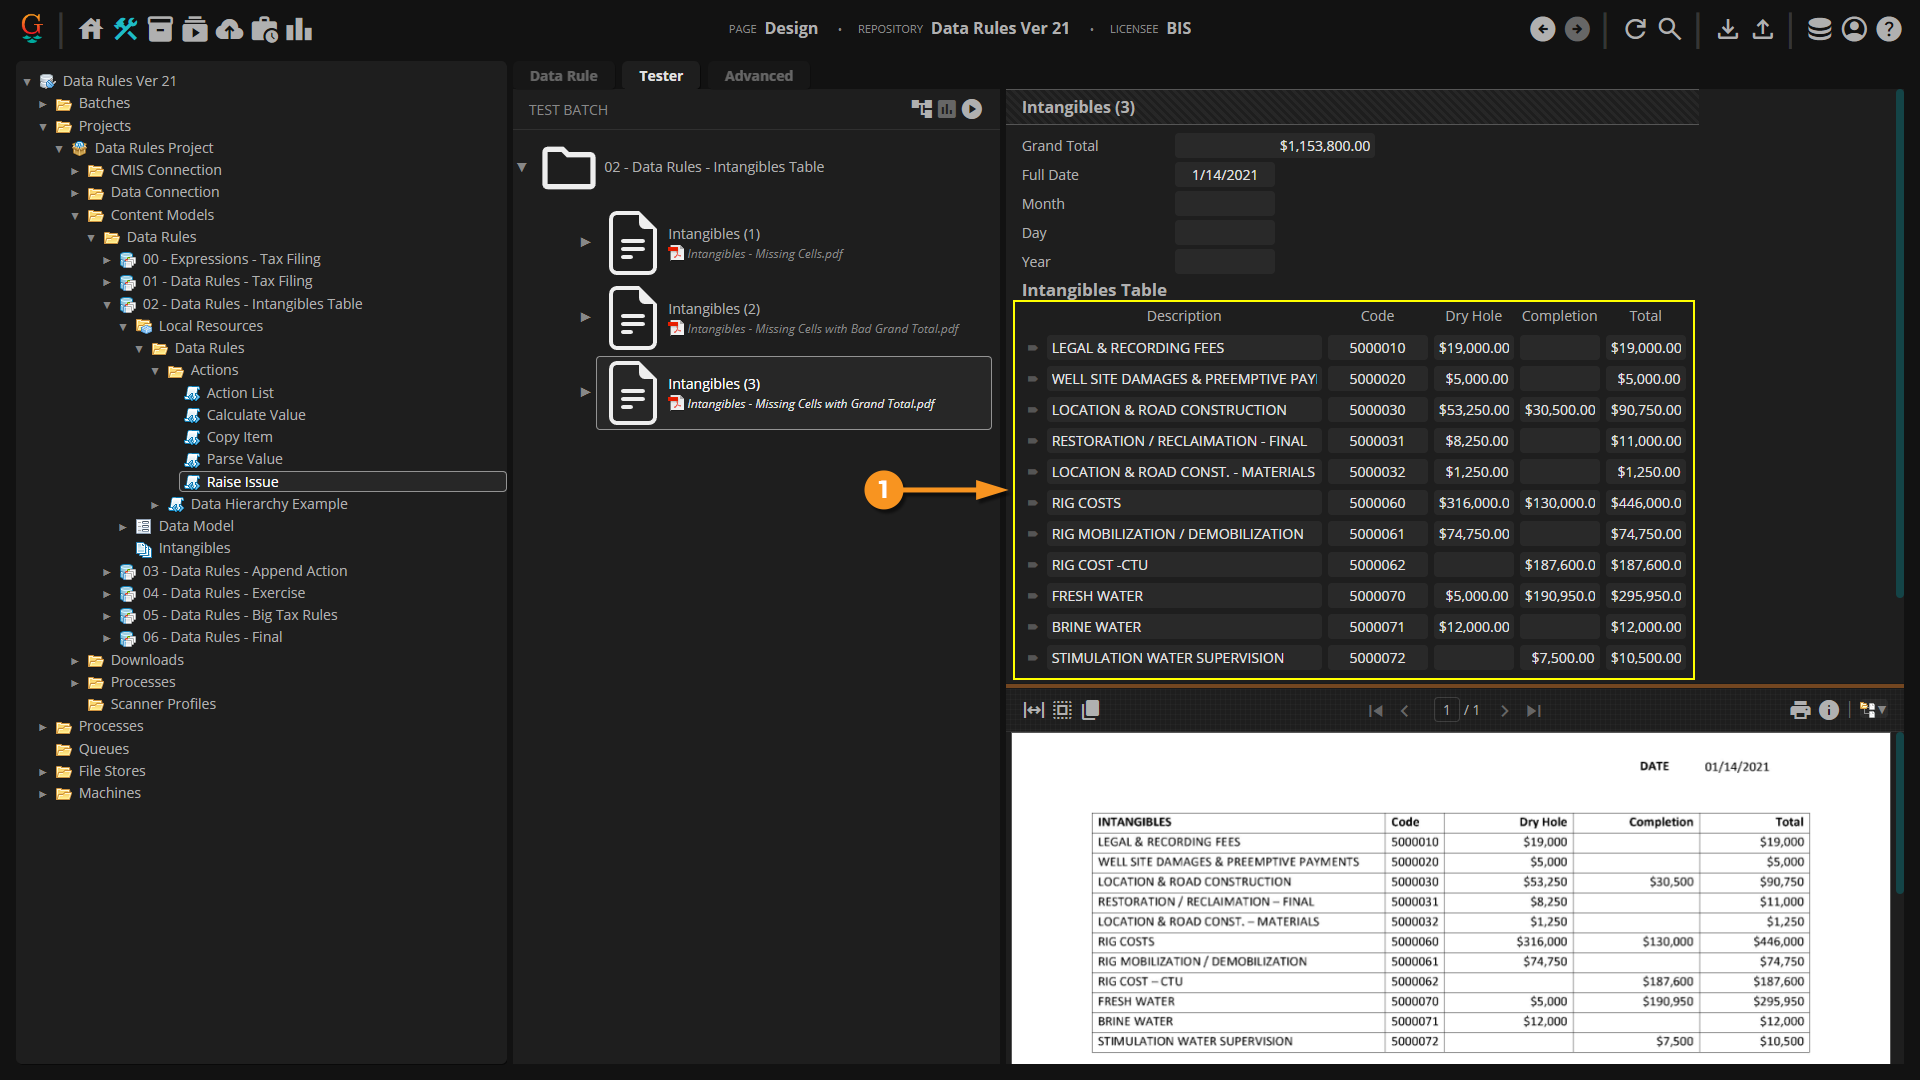
Task: Click RIG COSTS row drag handle
Action: pyautogui.click(x=1033, y=503)
